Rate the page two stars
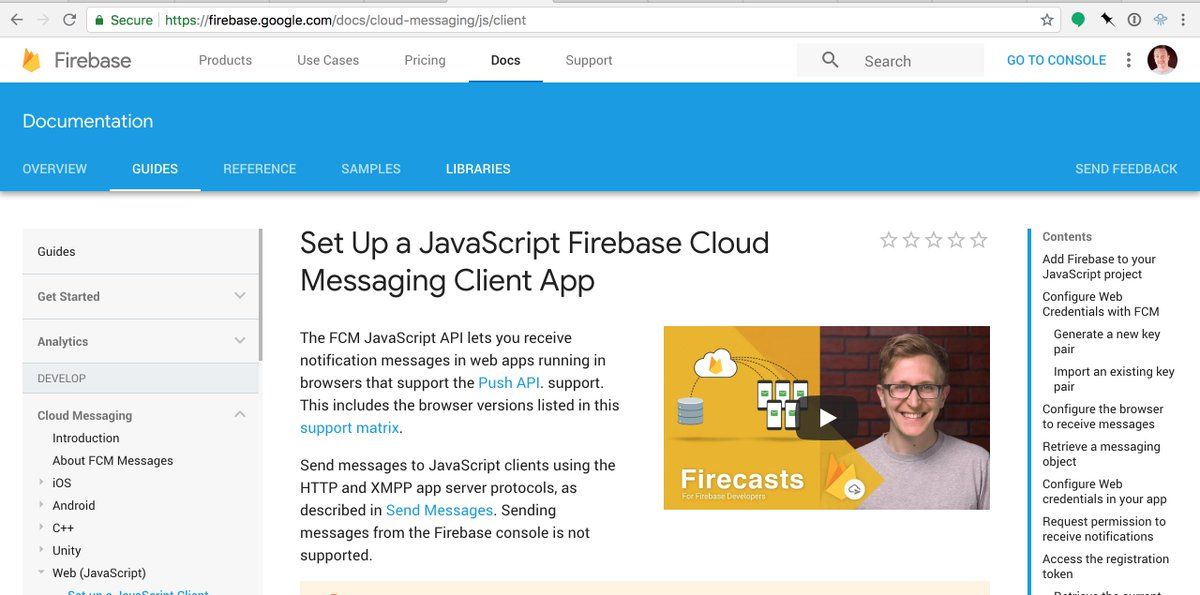 point(911,240)
